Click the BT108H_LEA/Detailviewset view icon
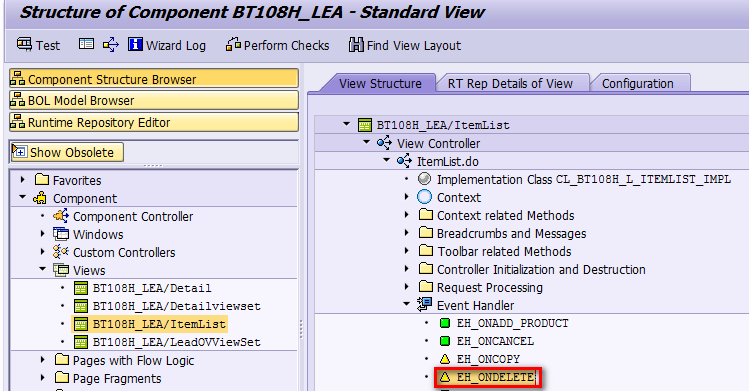Screen dimensions: 749x391 [81, 306]
